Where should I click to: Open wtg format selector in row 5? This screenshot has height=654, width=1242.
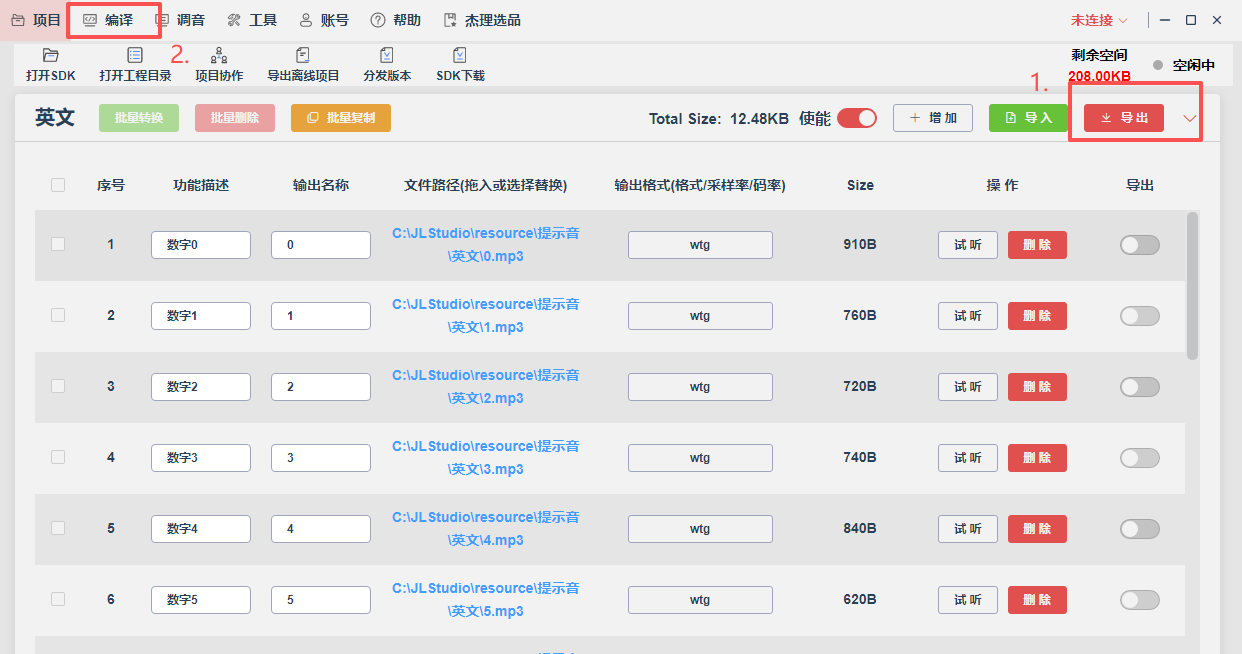click(x=700, y=529)
